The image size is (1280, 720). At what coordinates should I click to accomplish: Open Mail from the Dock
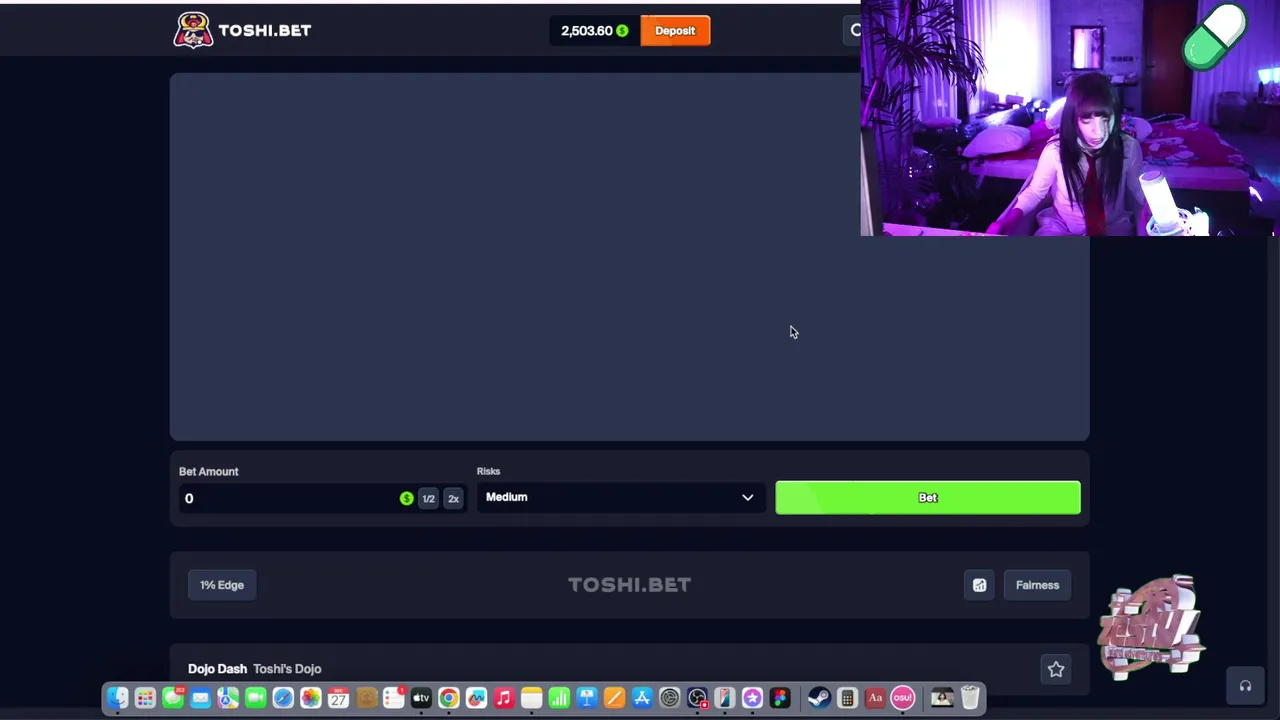pyautogui.click(x=200, y=697)
